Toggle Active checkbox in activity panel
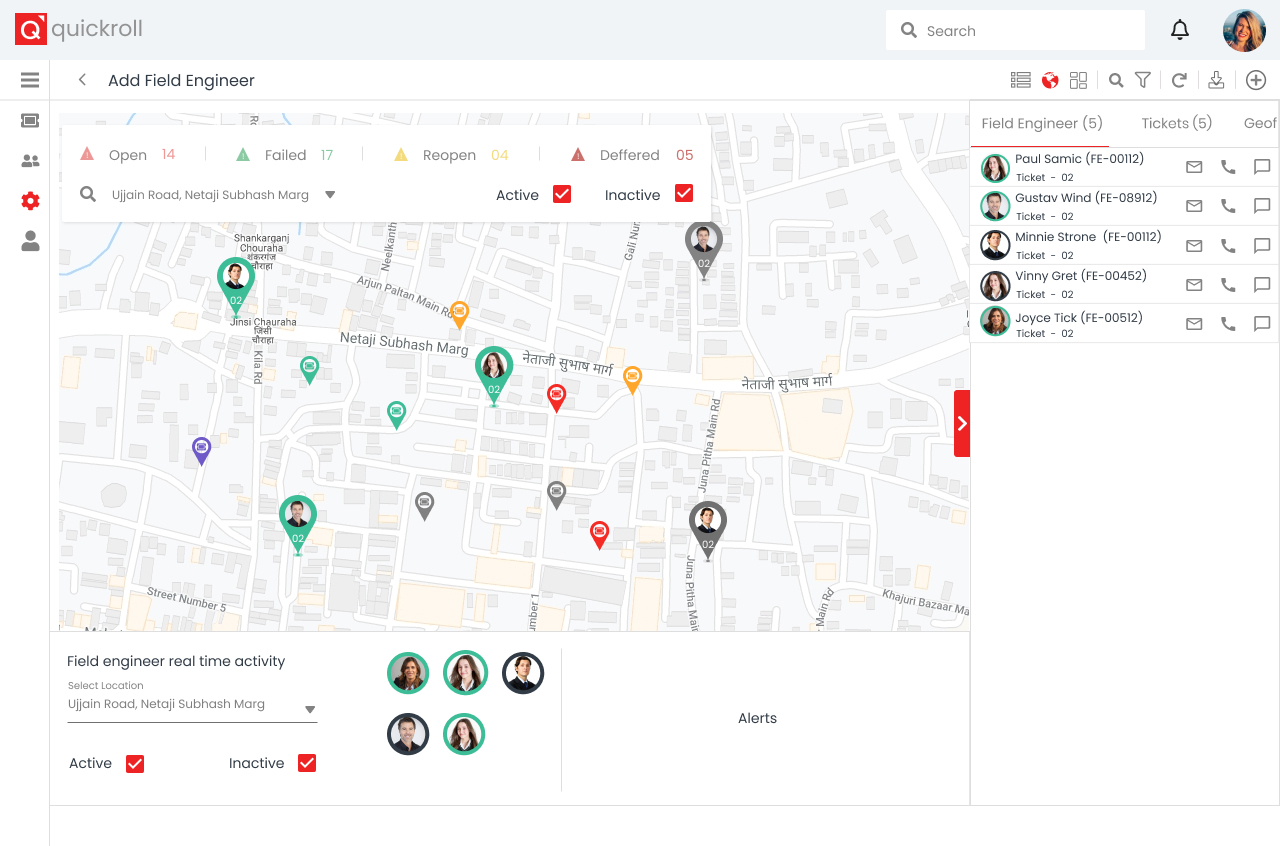The height and width of the screenshot is (846, 1280). pos(135,764)
